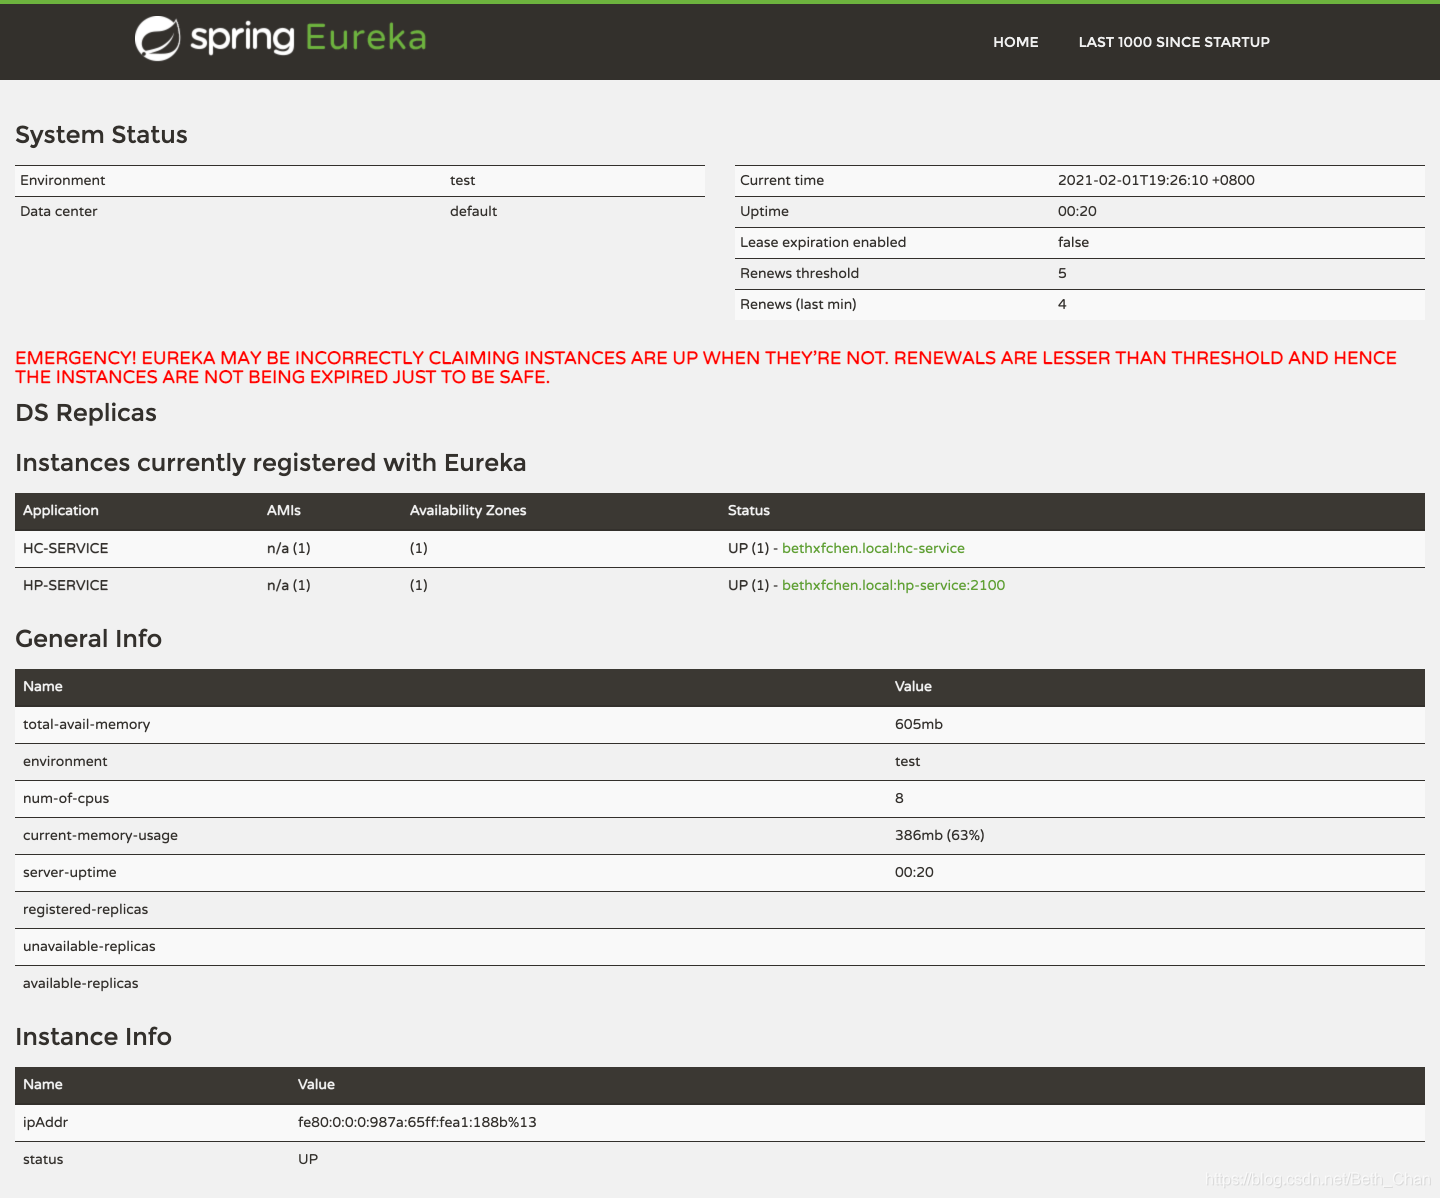
Task: Click the 'registered-replicas' row name
Action: [x=85, y=909]
